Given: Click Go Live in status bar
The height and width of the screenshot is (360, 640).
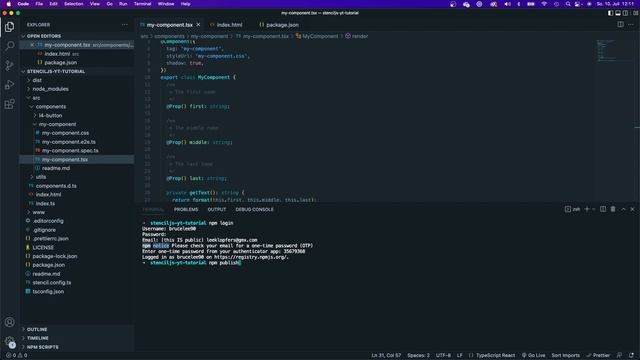Looking at the screenshot, I should [x=533, y=356].
